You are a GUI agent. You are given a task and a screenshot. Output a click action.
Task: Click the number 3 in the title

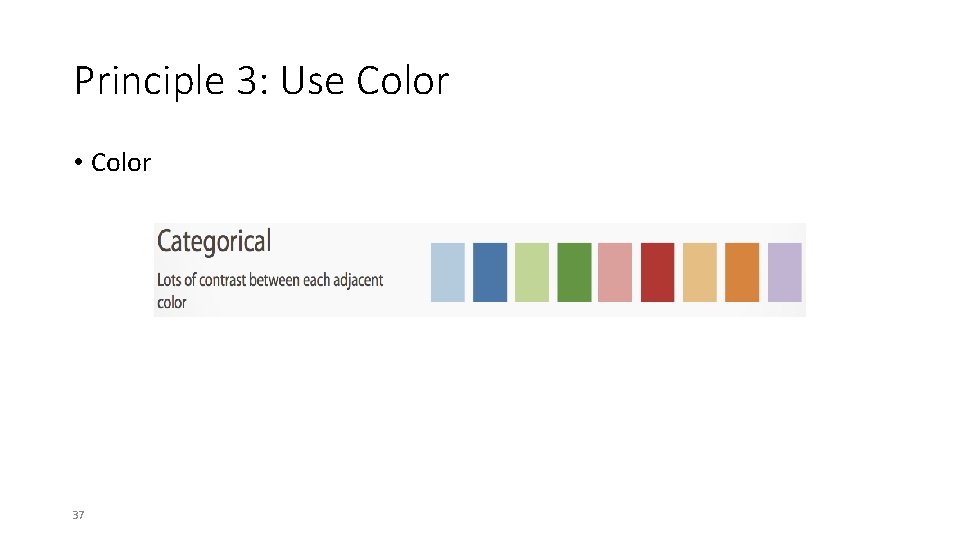[248, 81]
